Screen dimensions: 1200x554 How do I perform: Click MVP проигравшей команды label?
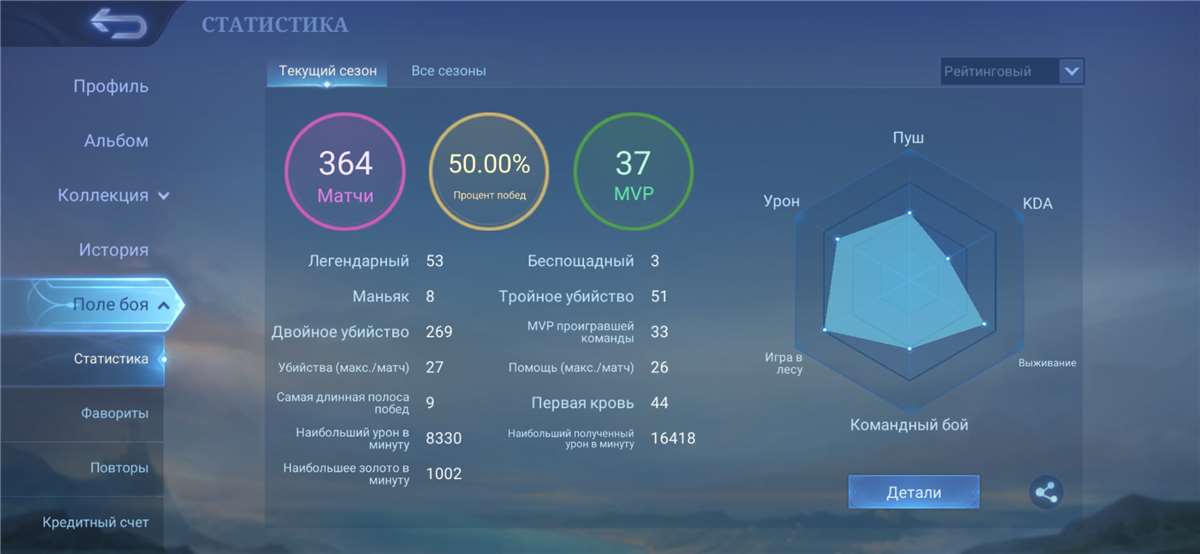pos(580,332)
